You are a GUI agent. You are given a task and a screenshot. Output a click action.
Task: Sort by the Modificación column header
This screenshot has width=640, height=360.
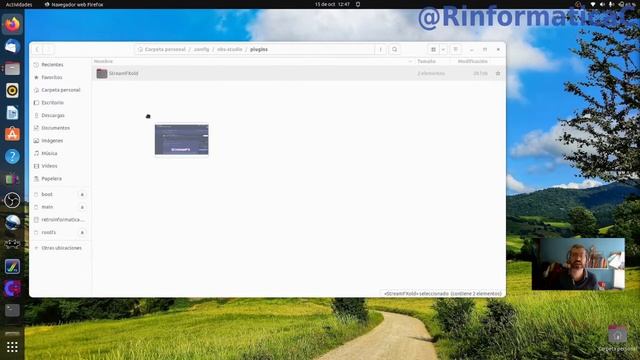tap(473, 61)
